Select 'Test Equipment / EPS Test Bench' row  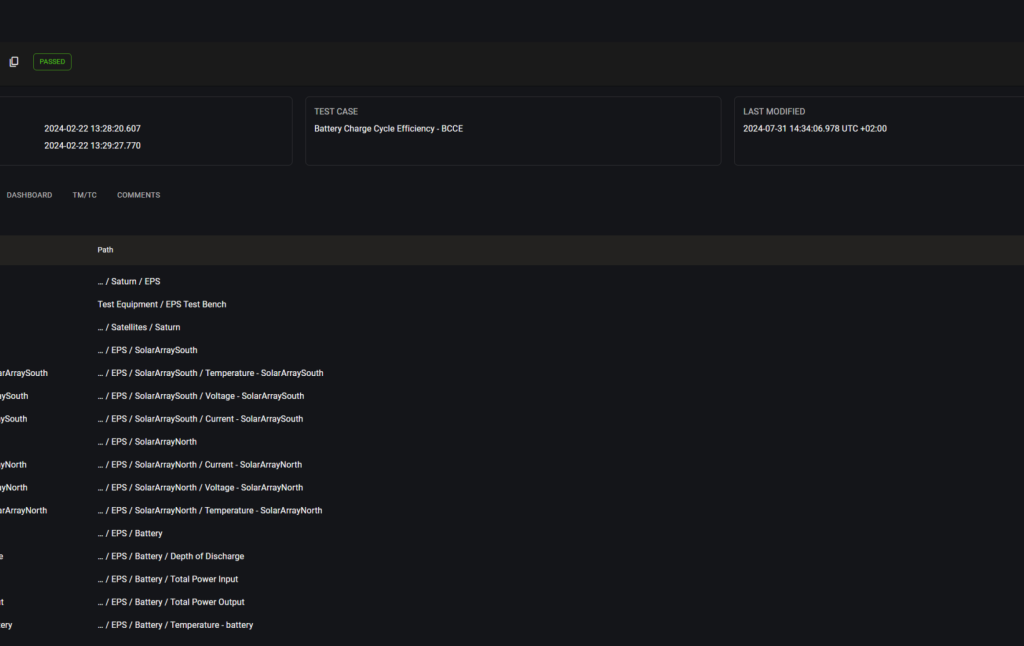pos(512,304)
